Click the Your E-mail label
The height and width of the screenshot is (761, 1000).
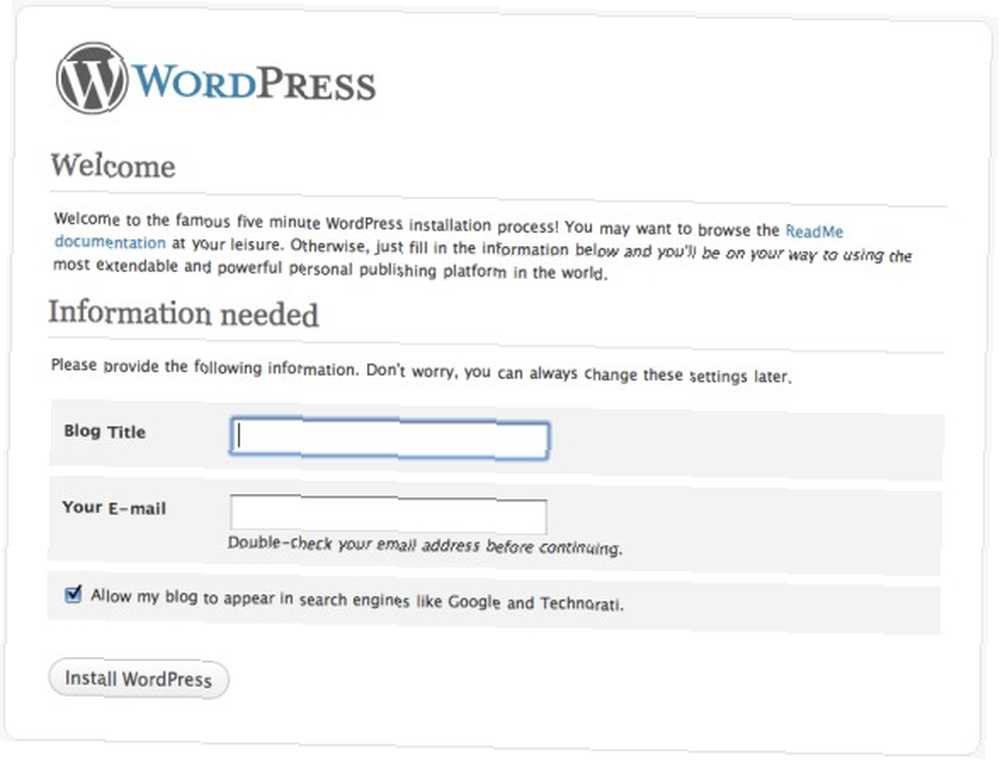[114, 508]
